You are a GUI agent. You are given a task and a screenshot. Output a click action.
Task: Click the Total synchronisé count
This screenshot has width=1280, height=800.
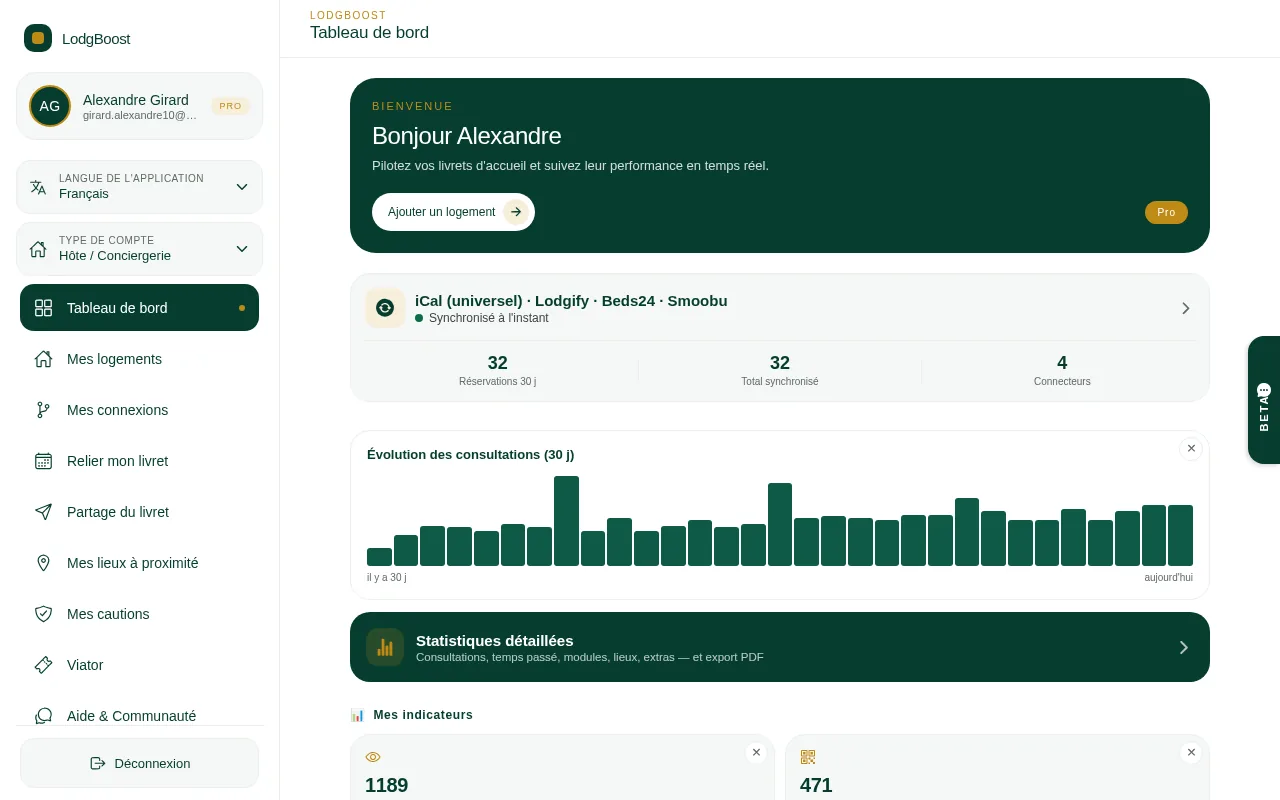pos(780,363)
